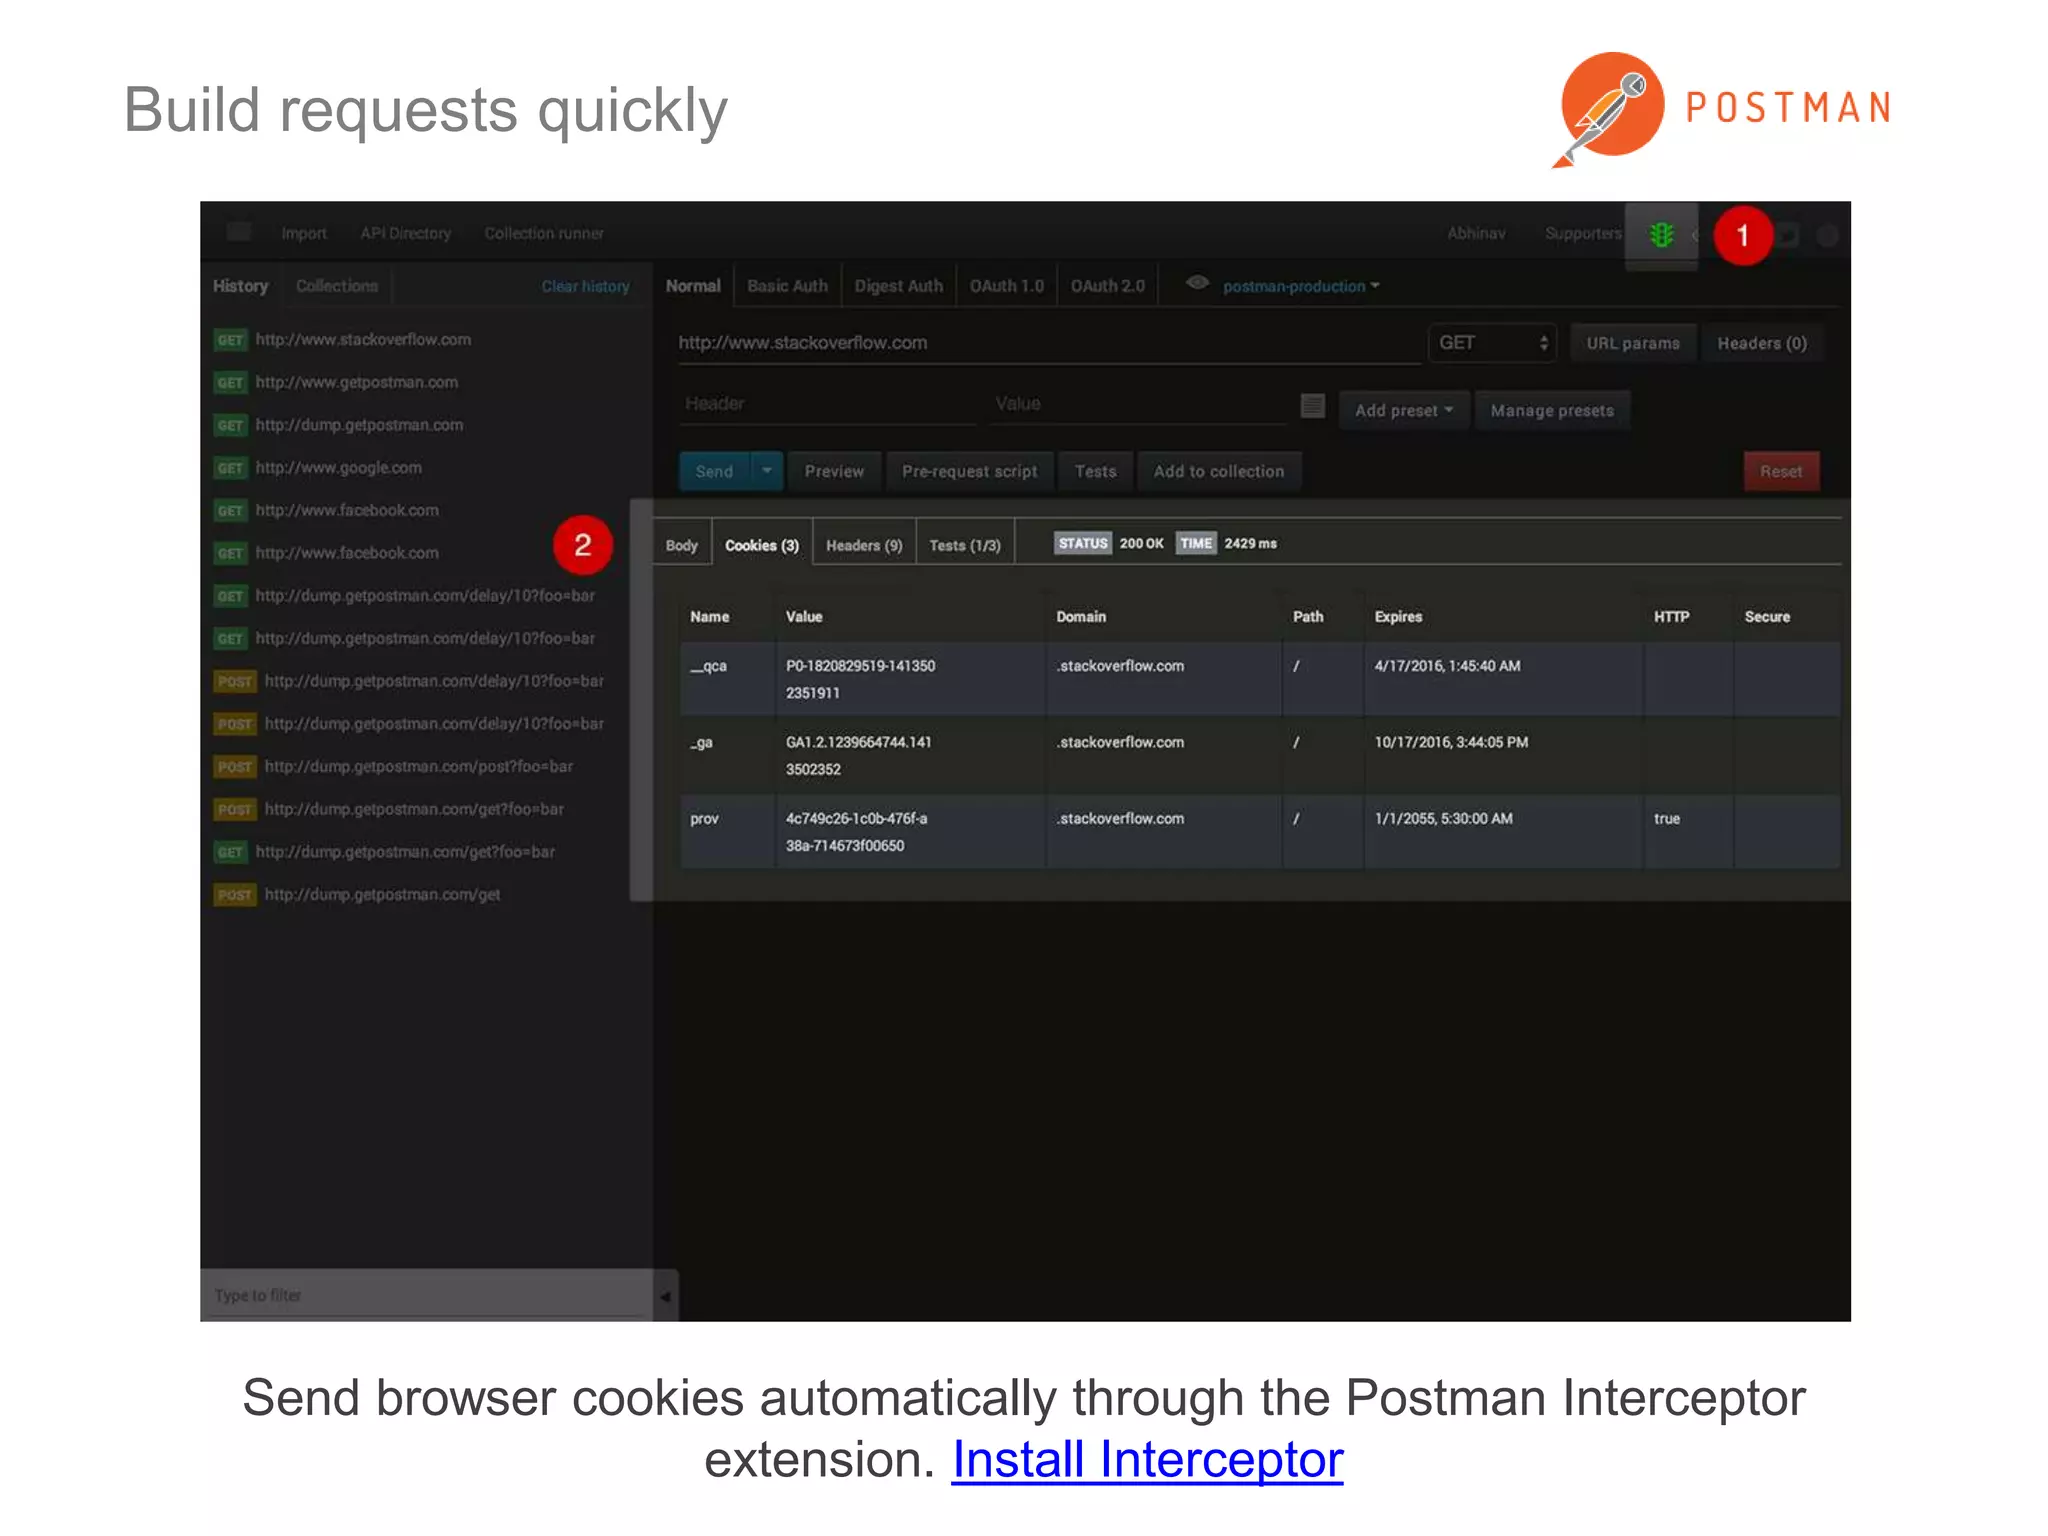Click POST badge of dump.getpostman.com/get entry

(235, 895)
